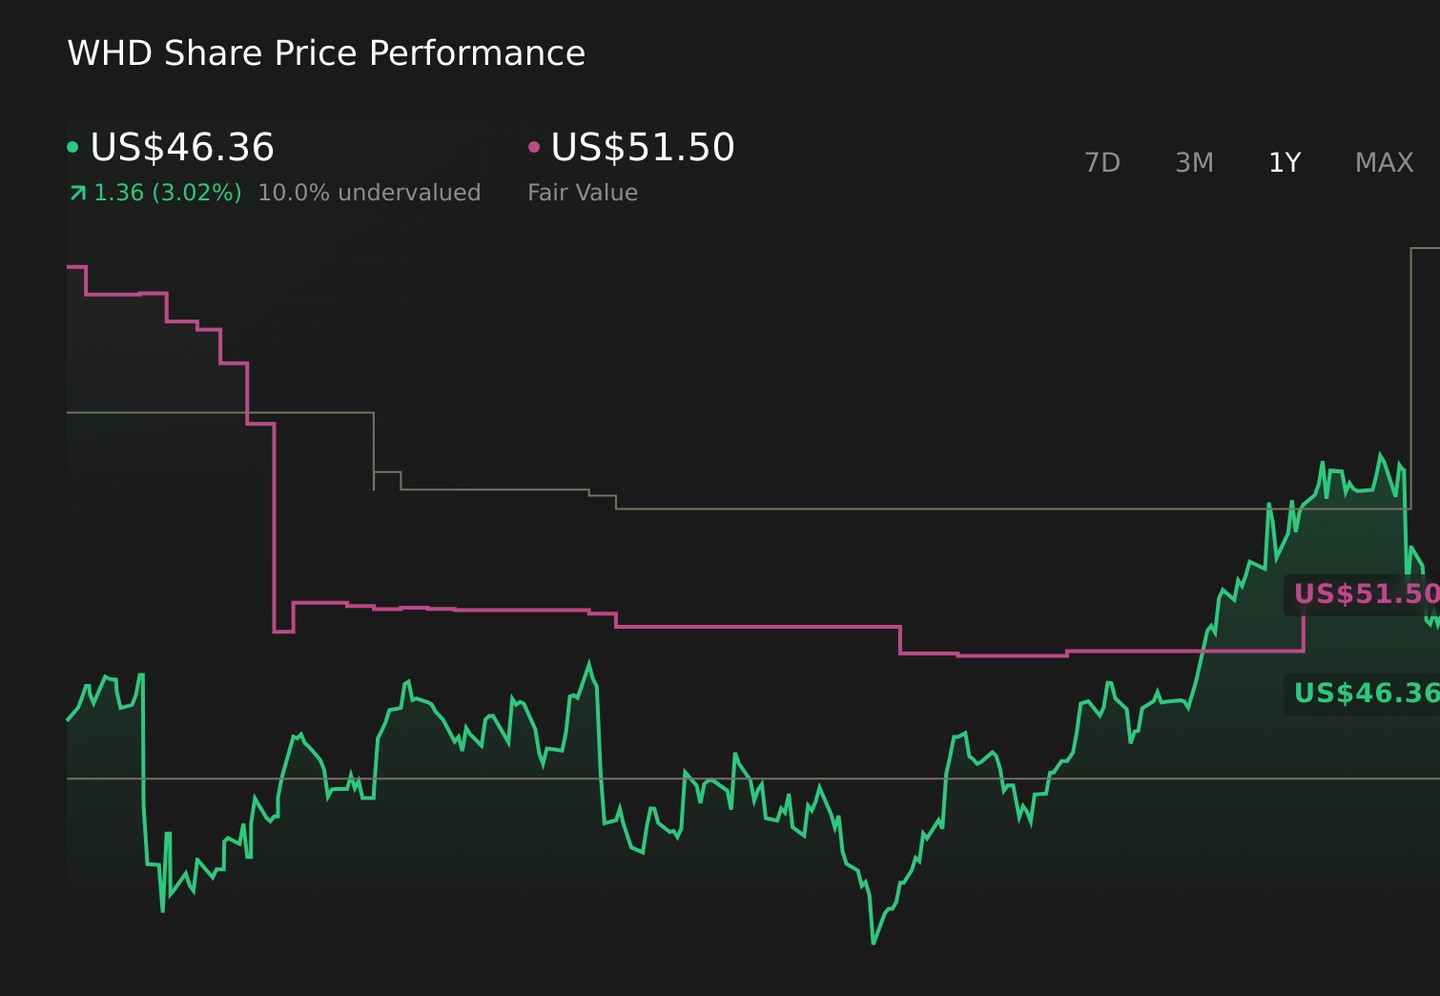Click the pink US$51.50 chart label
Screen dimensions: 1440x996
click(1365, 594)
